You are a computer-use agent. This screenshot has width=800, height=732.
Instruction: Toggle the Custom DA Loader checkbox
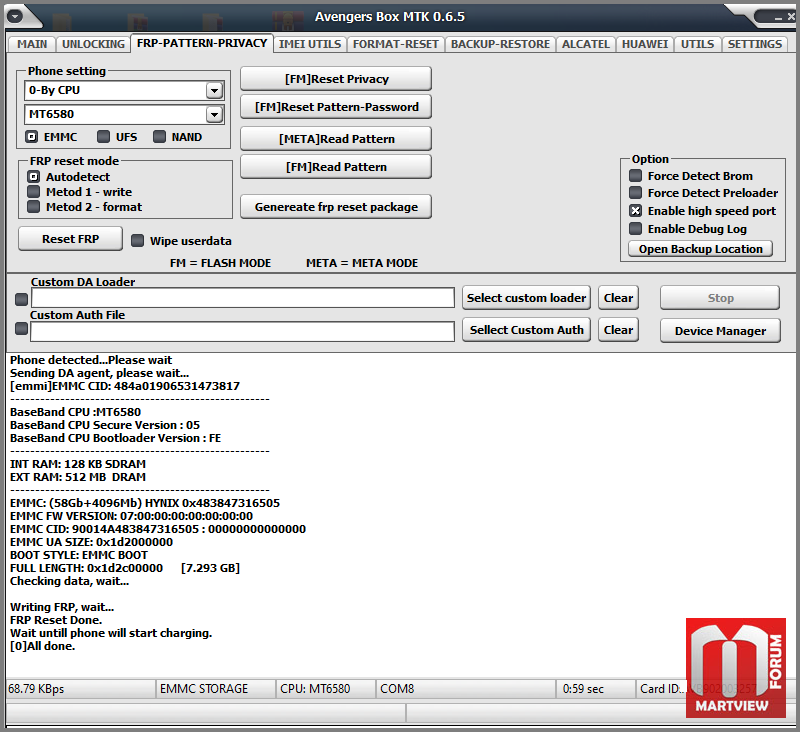[x=21, y=299]
